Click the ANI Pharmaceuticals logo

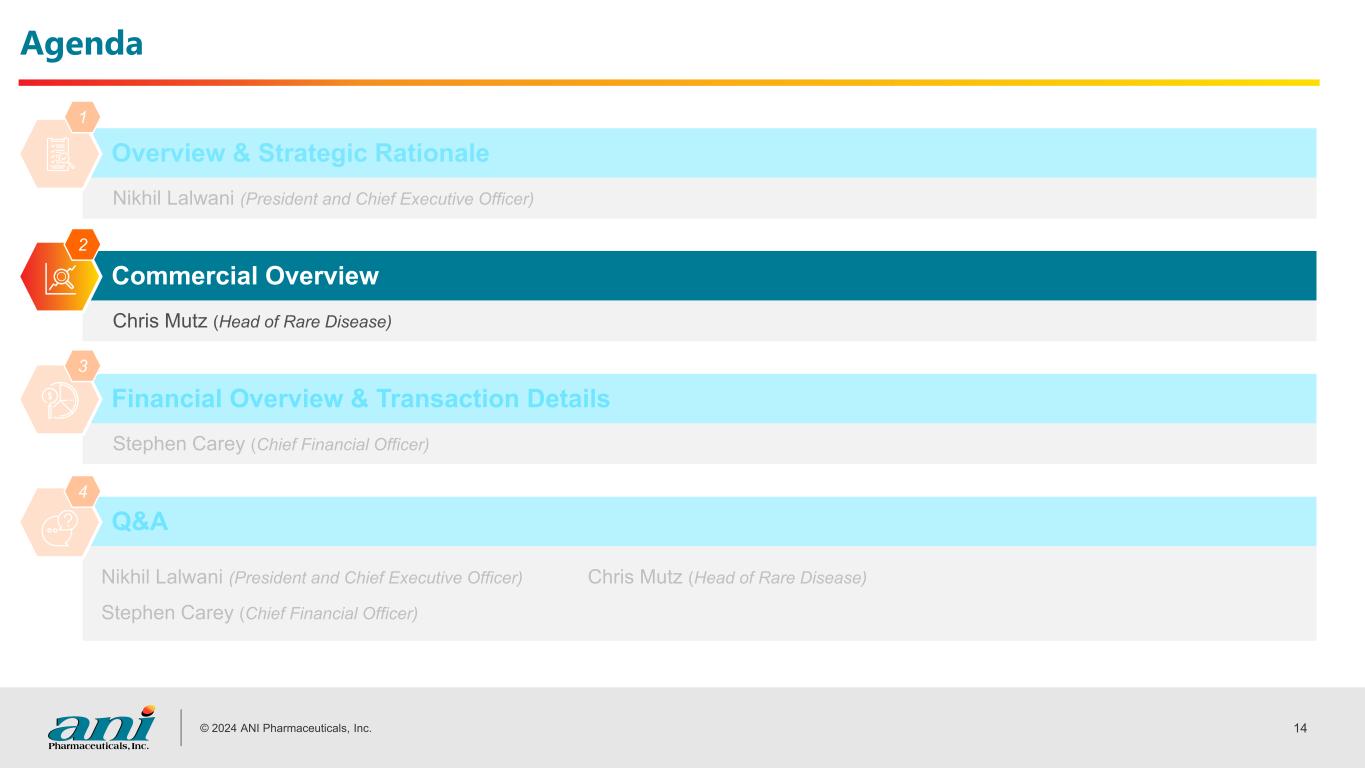pos(101,727)
